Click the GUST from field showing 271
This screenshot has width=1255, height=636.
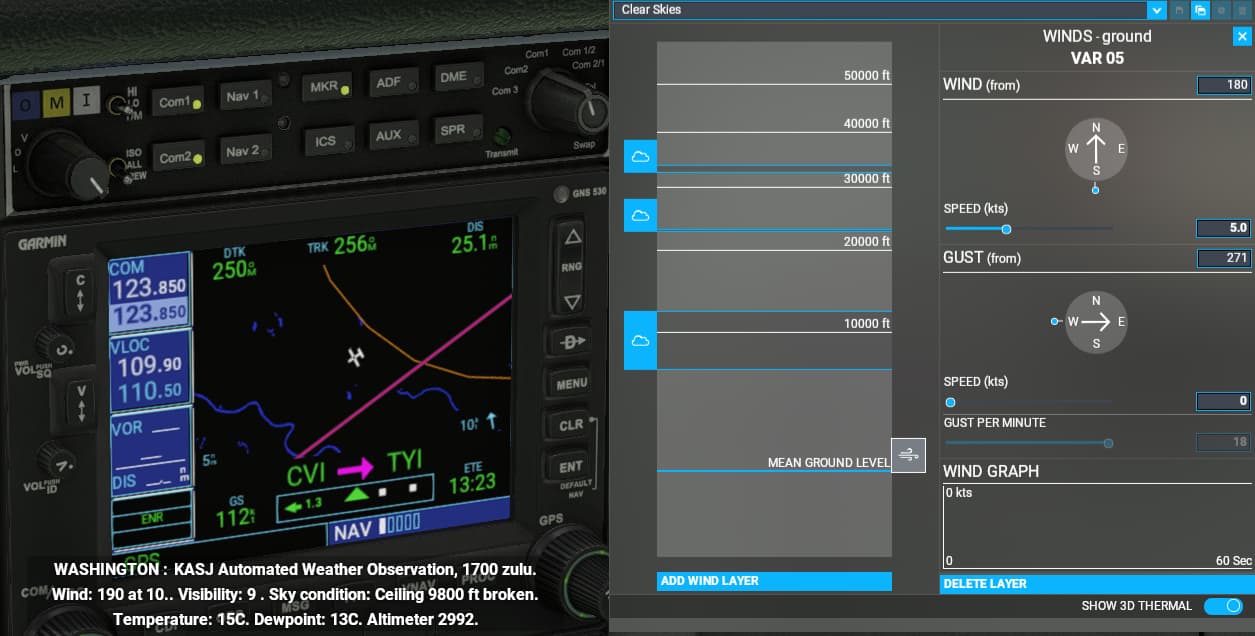coord(1224,258)
